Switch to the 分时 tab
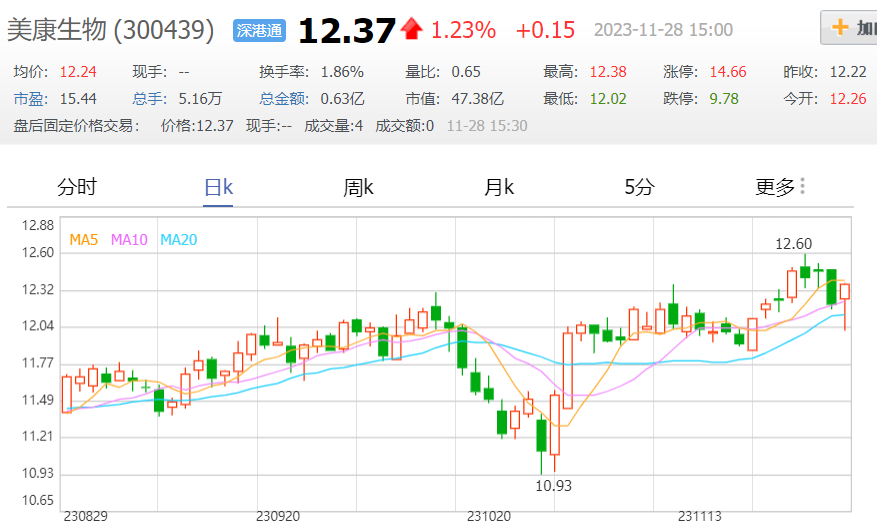This screenshot has width=877, height=526. click(77, 187)
